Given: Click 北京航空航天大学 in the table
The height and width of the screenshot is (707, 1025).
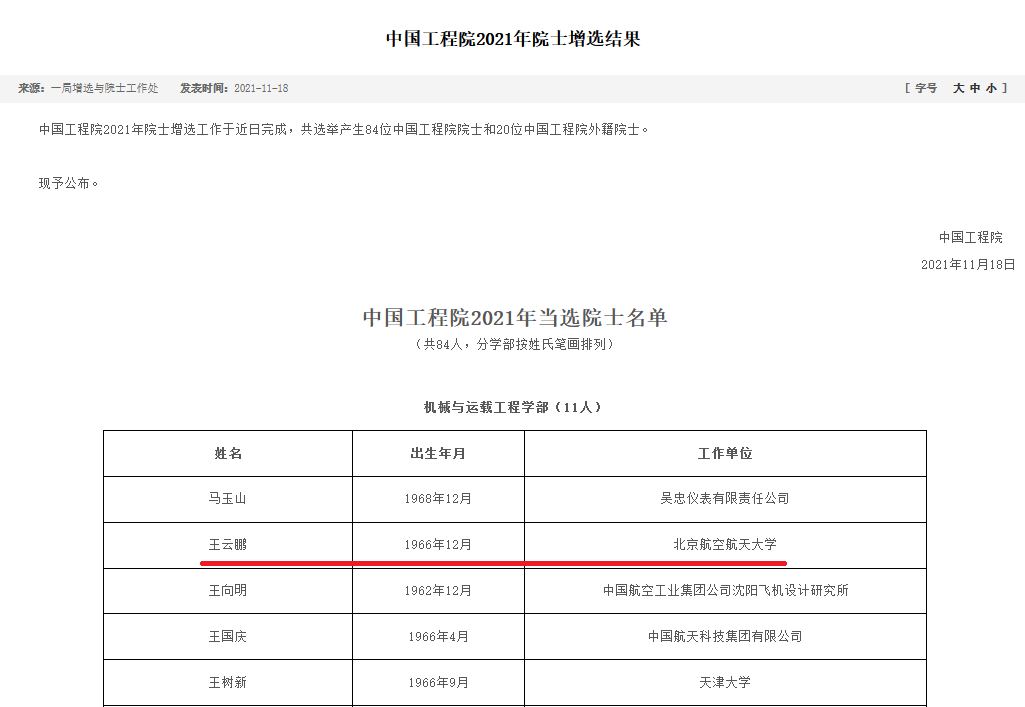Looking at the screenshot, I should click(x=725, y=545).
